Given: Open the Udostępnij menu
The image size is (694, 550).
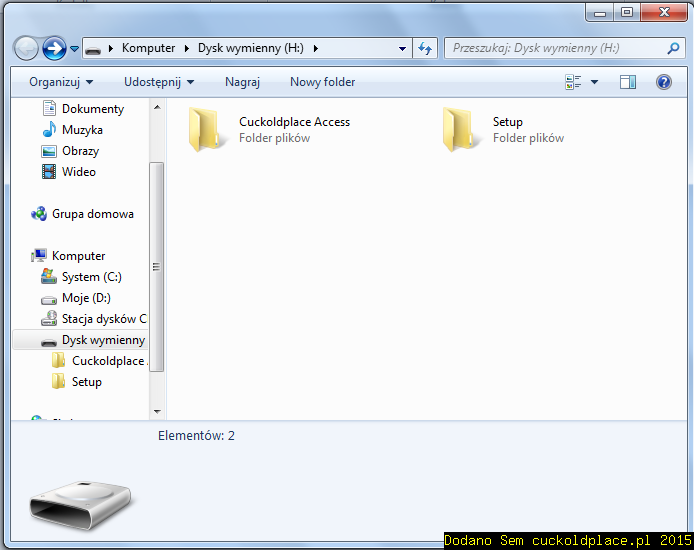Looking at the screenshot, I should click(x=158, y=82).
